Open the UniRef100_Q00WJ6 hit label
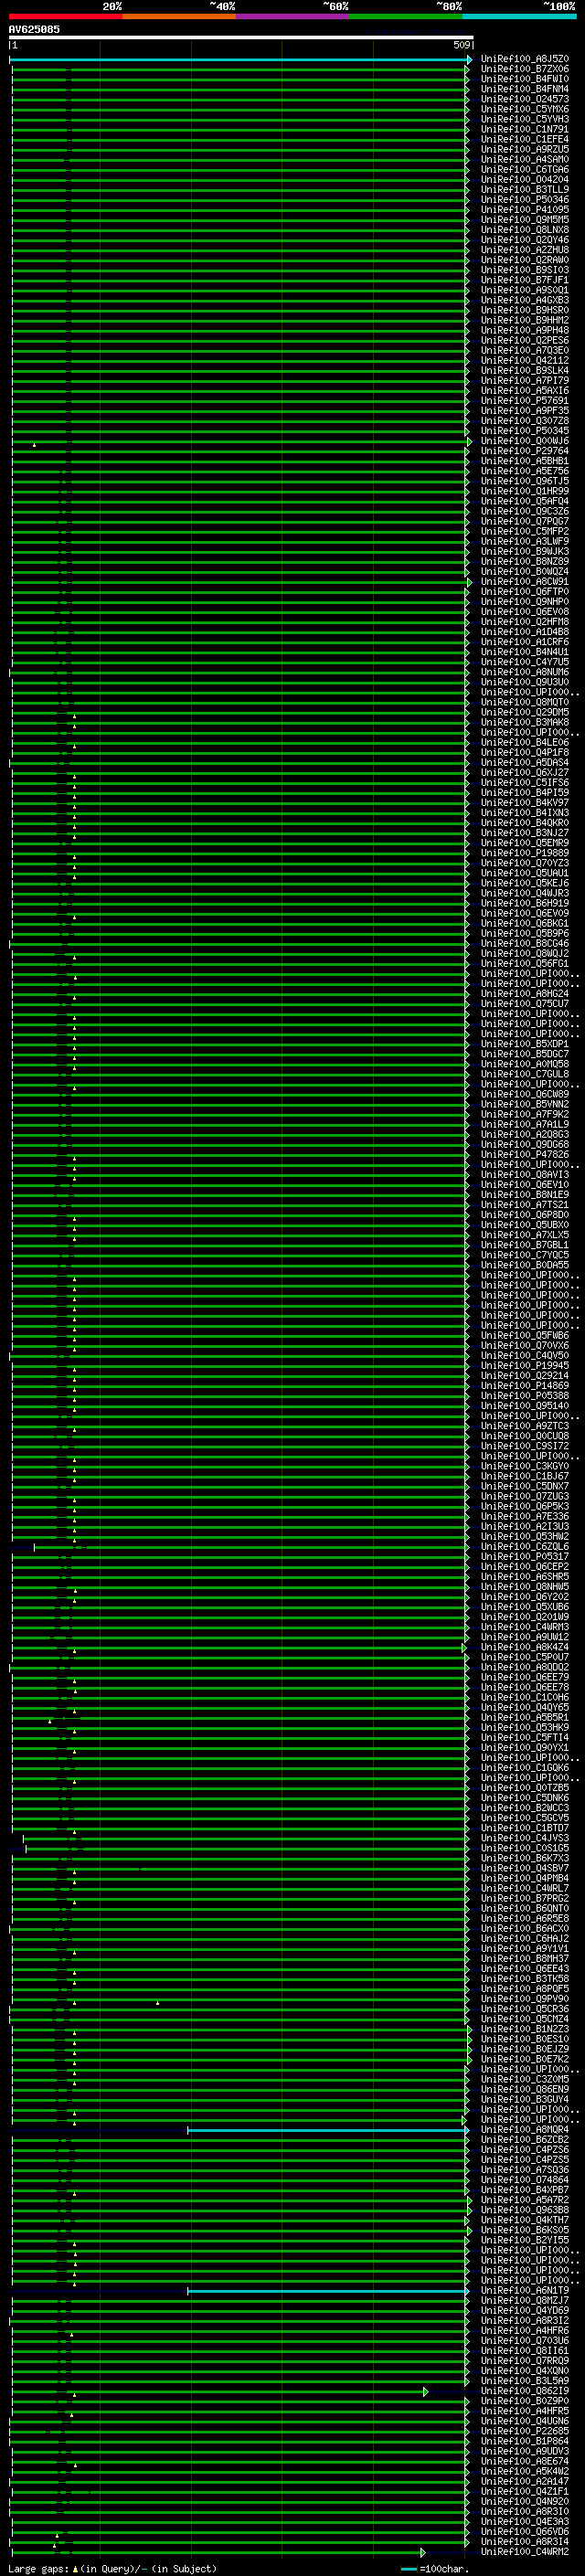This screenshot has height=2576, width=585. tap(525, 441)
